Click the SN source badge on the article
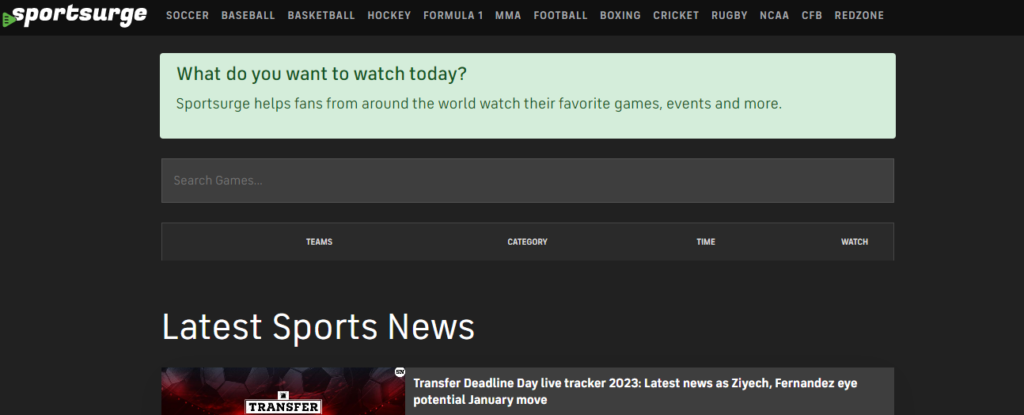The height and width of the screenshot is (415, 1024). (x=400, y=373)
